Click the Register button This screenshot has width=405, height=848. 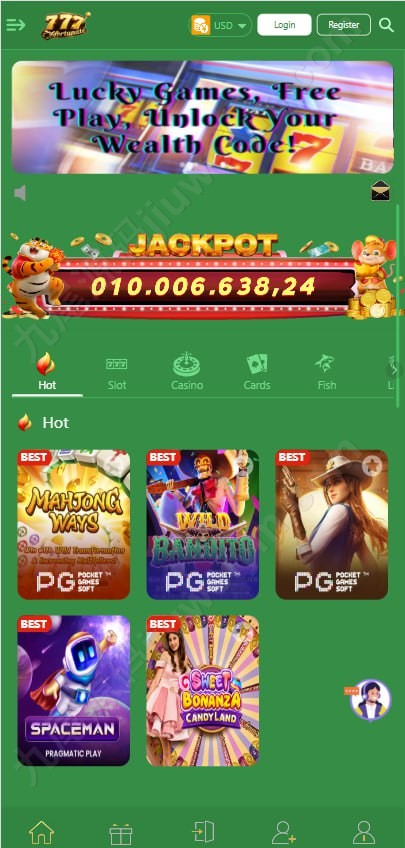tap(344, 25)
